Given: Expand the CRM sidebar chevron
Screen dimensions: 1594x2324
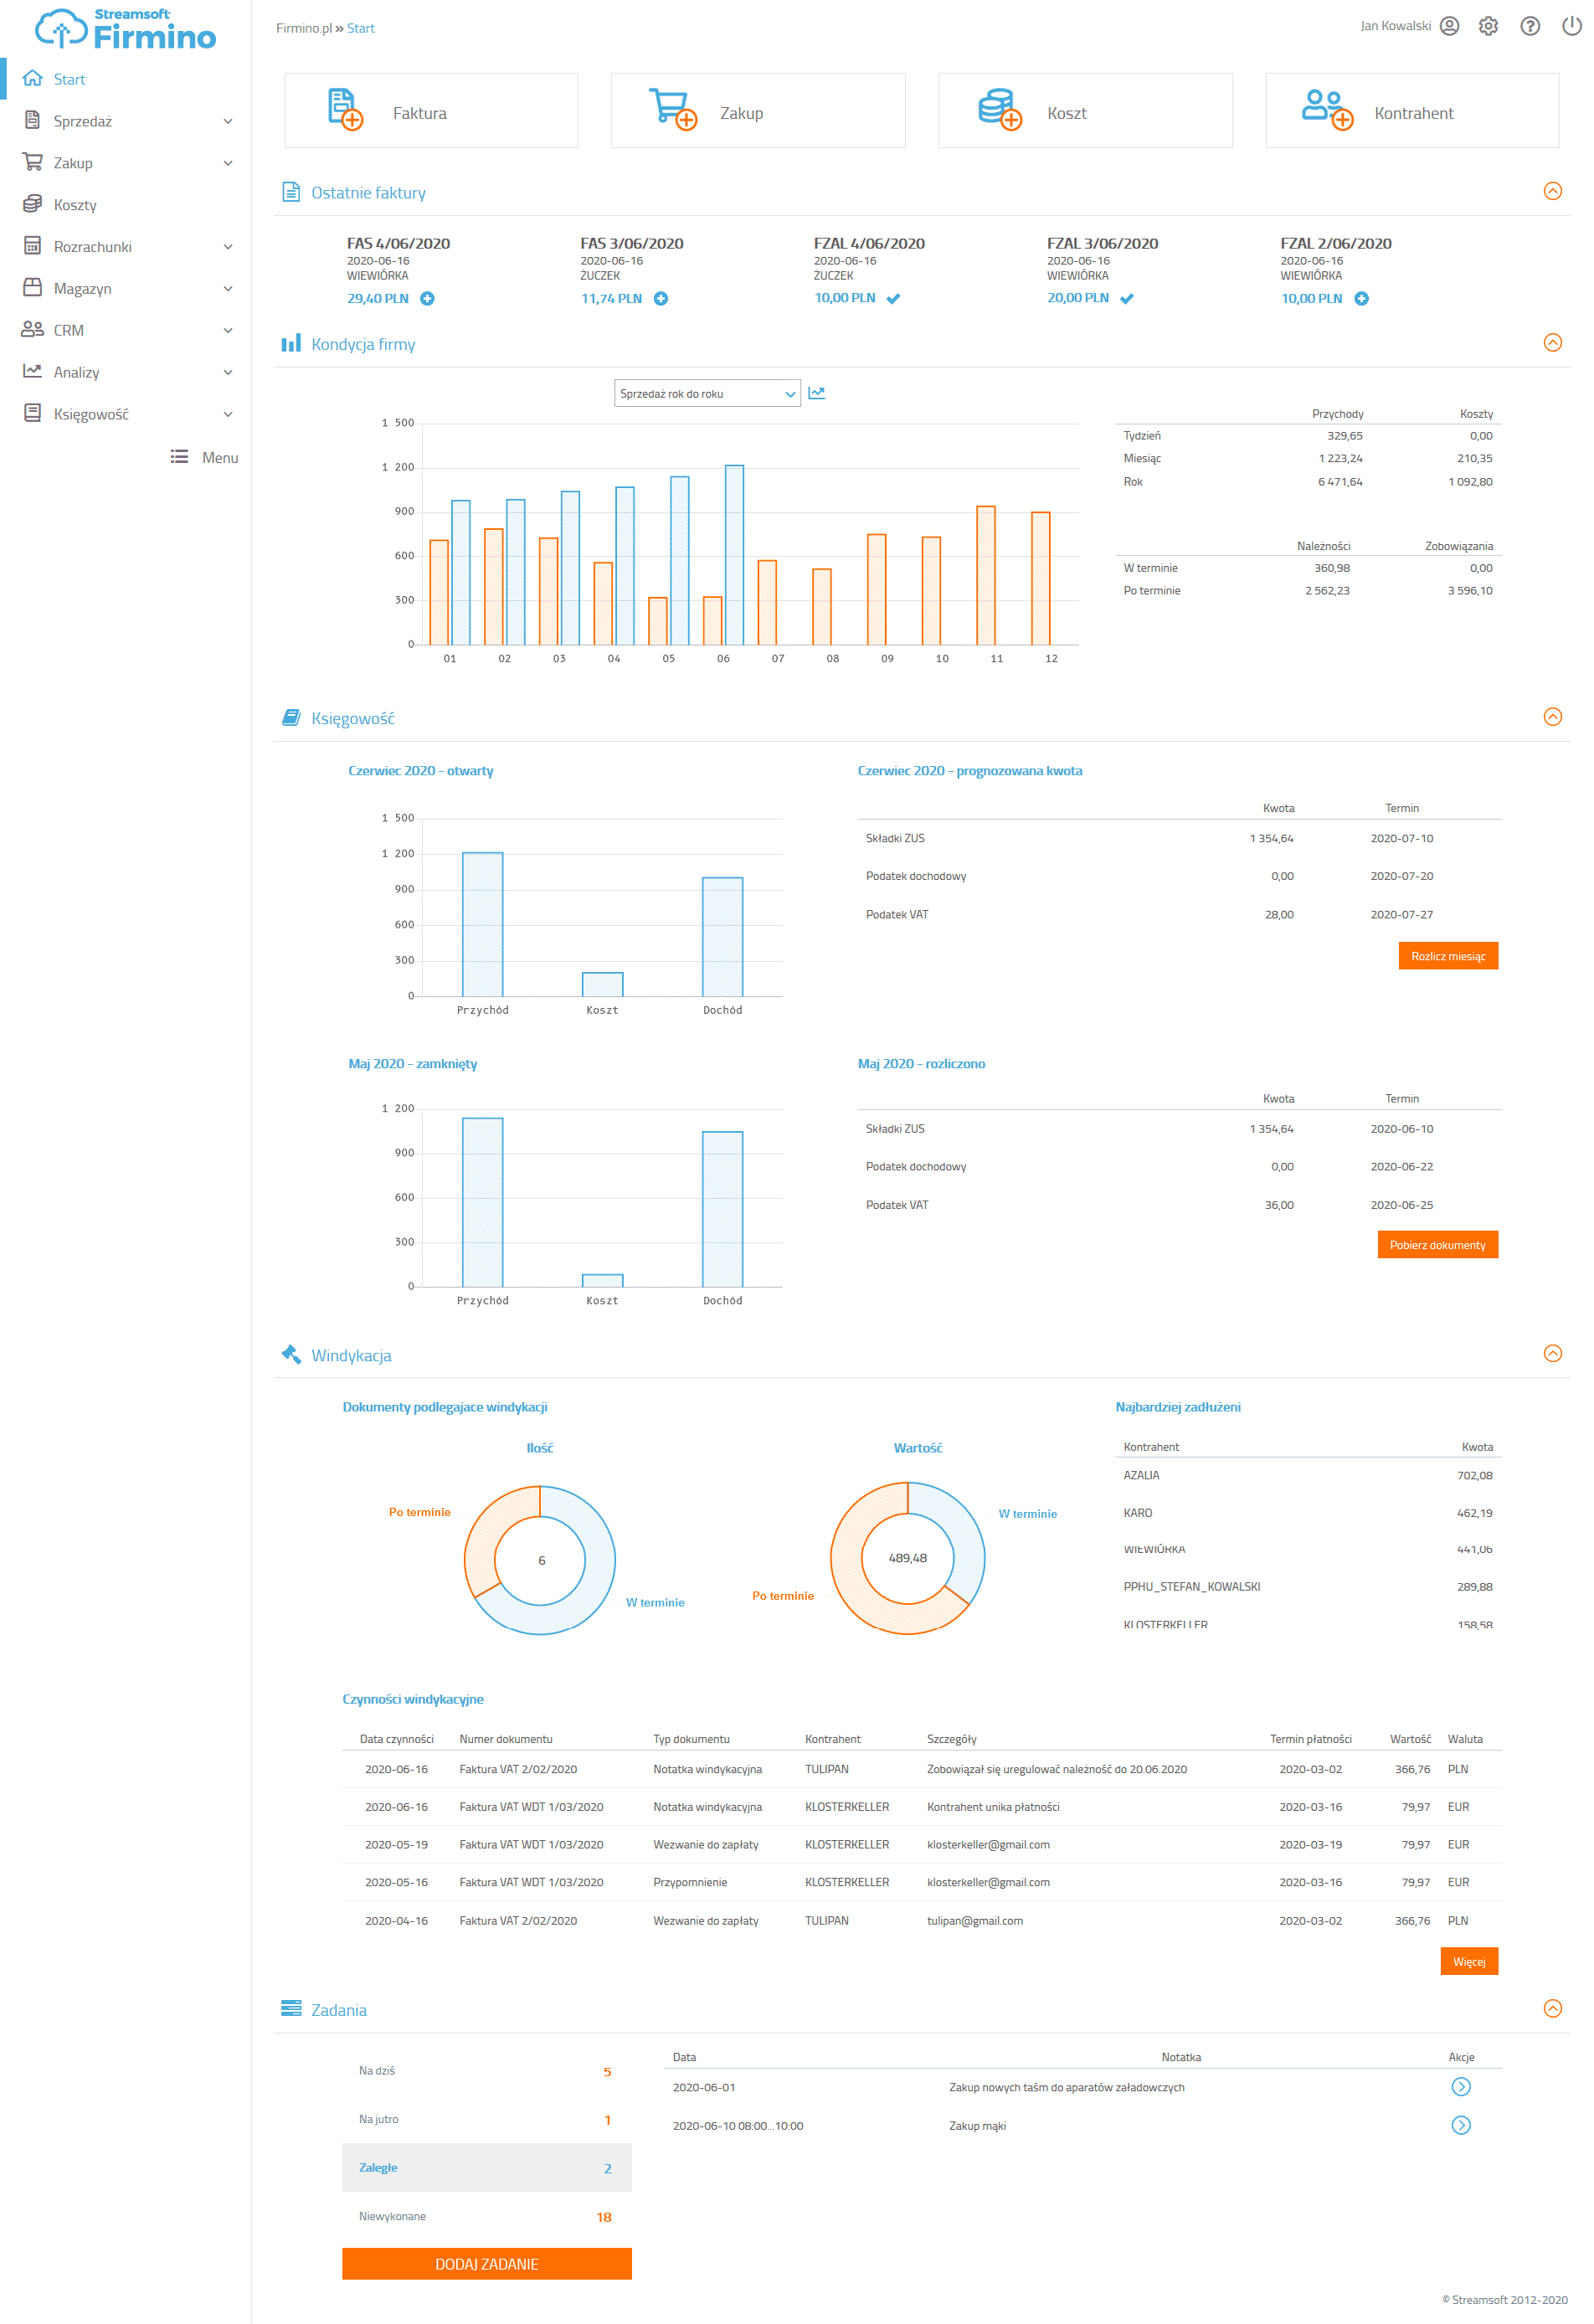Looking at the screenshot, I should coord(228,330).
